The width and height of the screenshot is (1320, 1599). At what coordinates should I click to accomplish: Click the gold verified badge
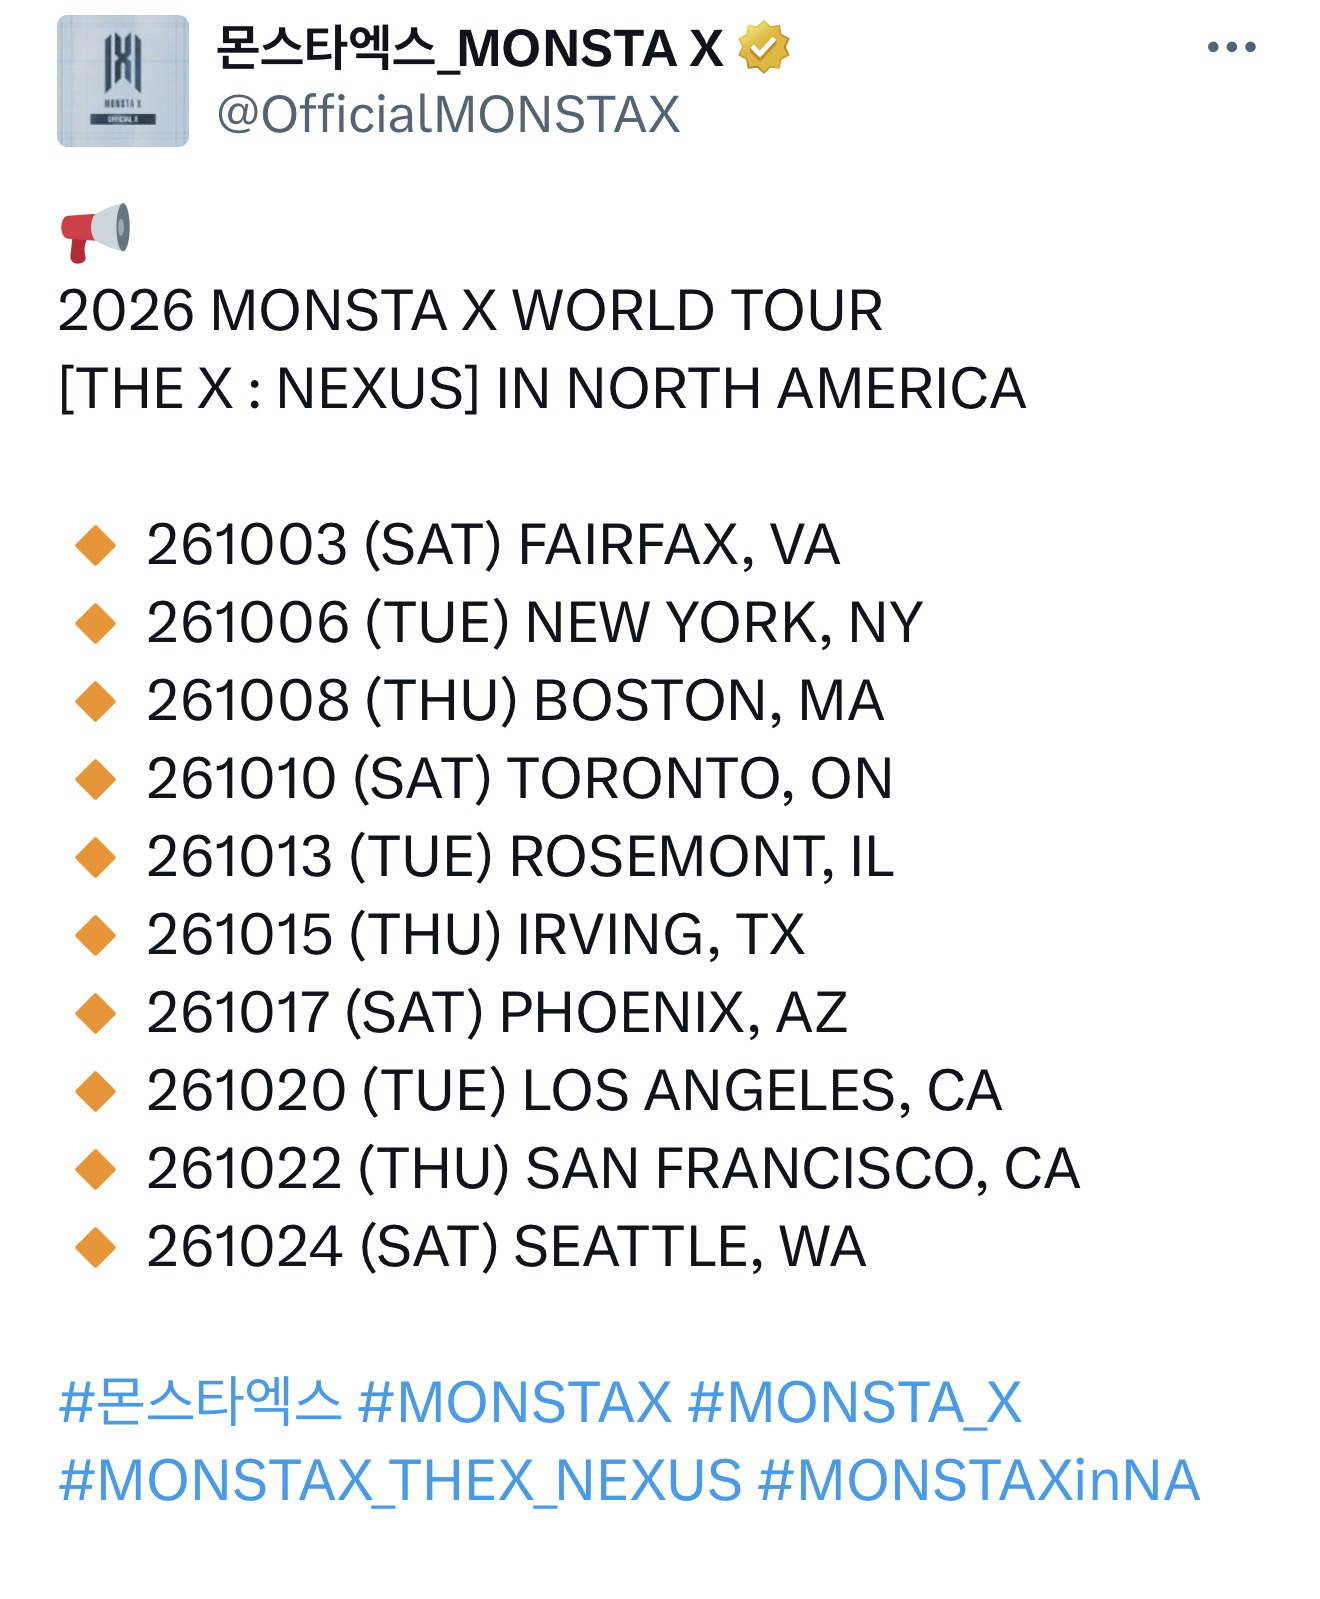pyautogui.click(x=763, y=48)
